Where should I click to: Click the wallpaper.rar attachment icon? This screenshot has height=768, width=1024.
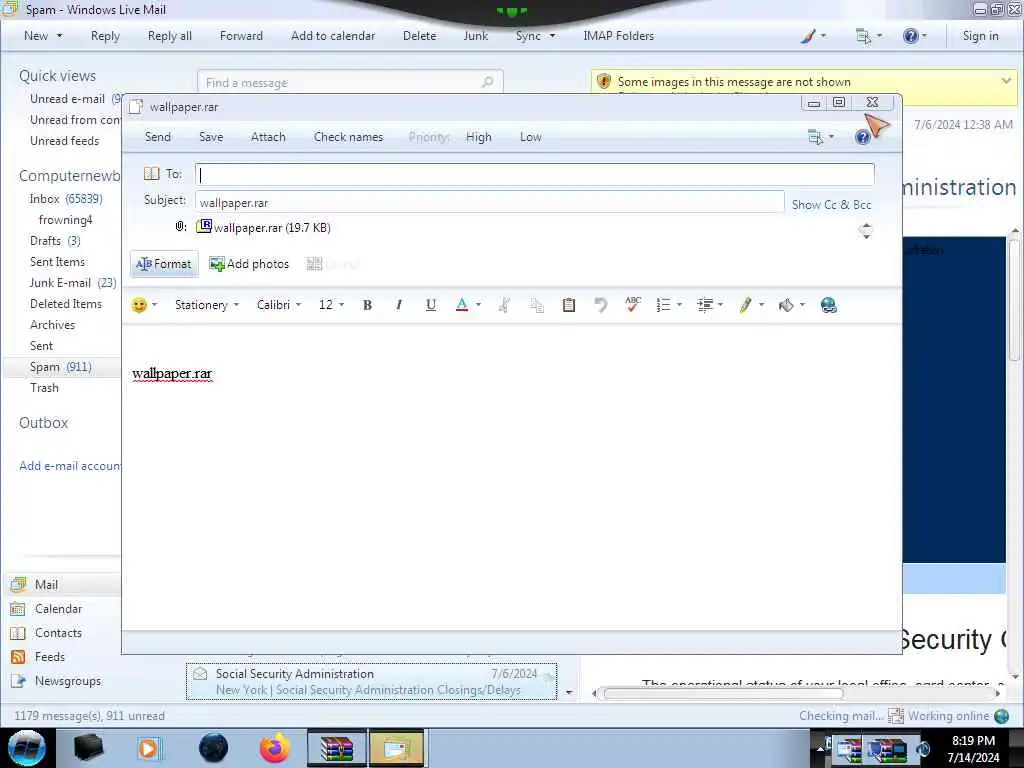(x=204, y=227)
